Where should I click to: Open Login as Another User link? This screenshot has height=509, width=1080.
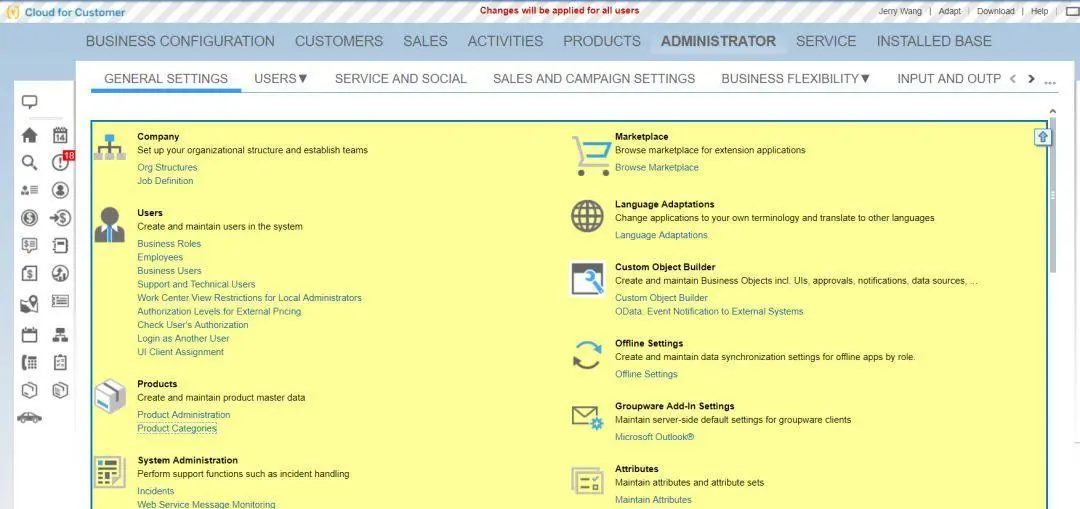(183, 338)
